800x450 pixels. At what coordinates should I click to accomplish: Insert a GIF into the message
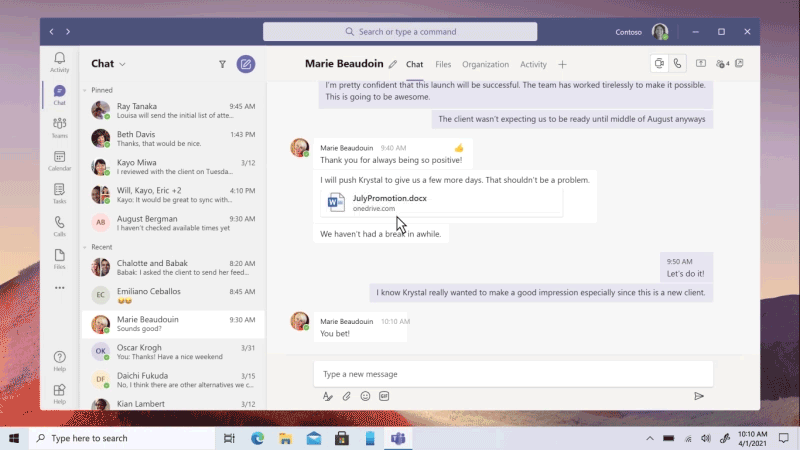click(384, 396)
